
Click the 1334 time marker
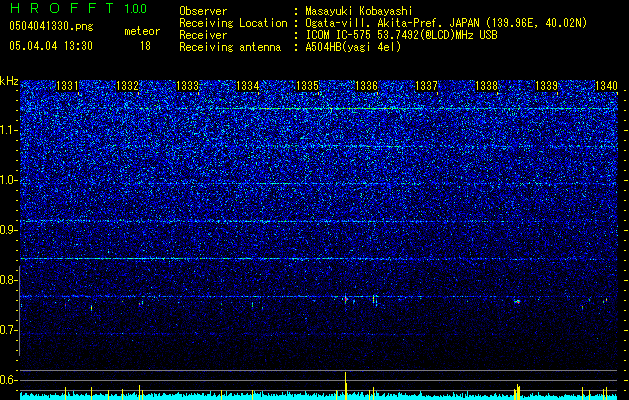pyautogui.click(x=247, y=86)
